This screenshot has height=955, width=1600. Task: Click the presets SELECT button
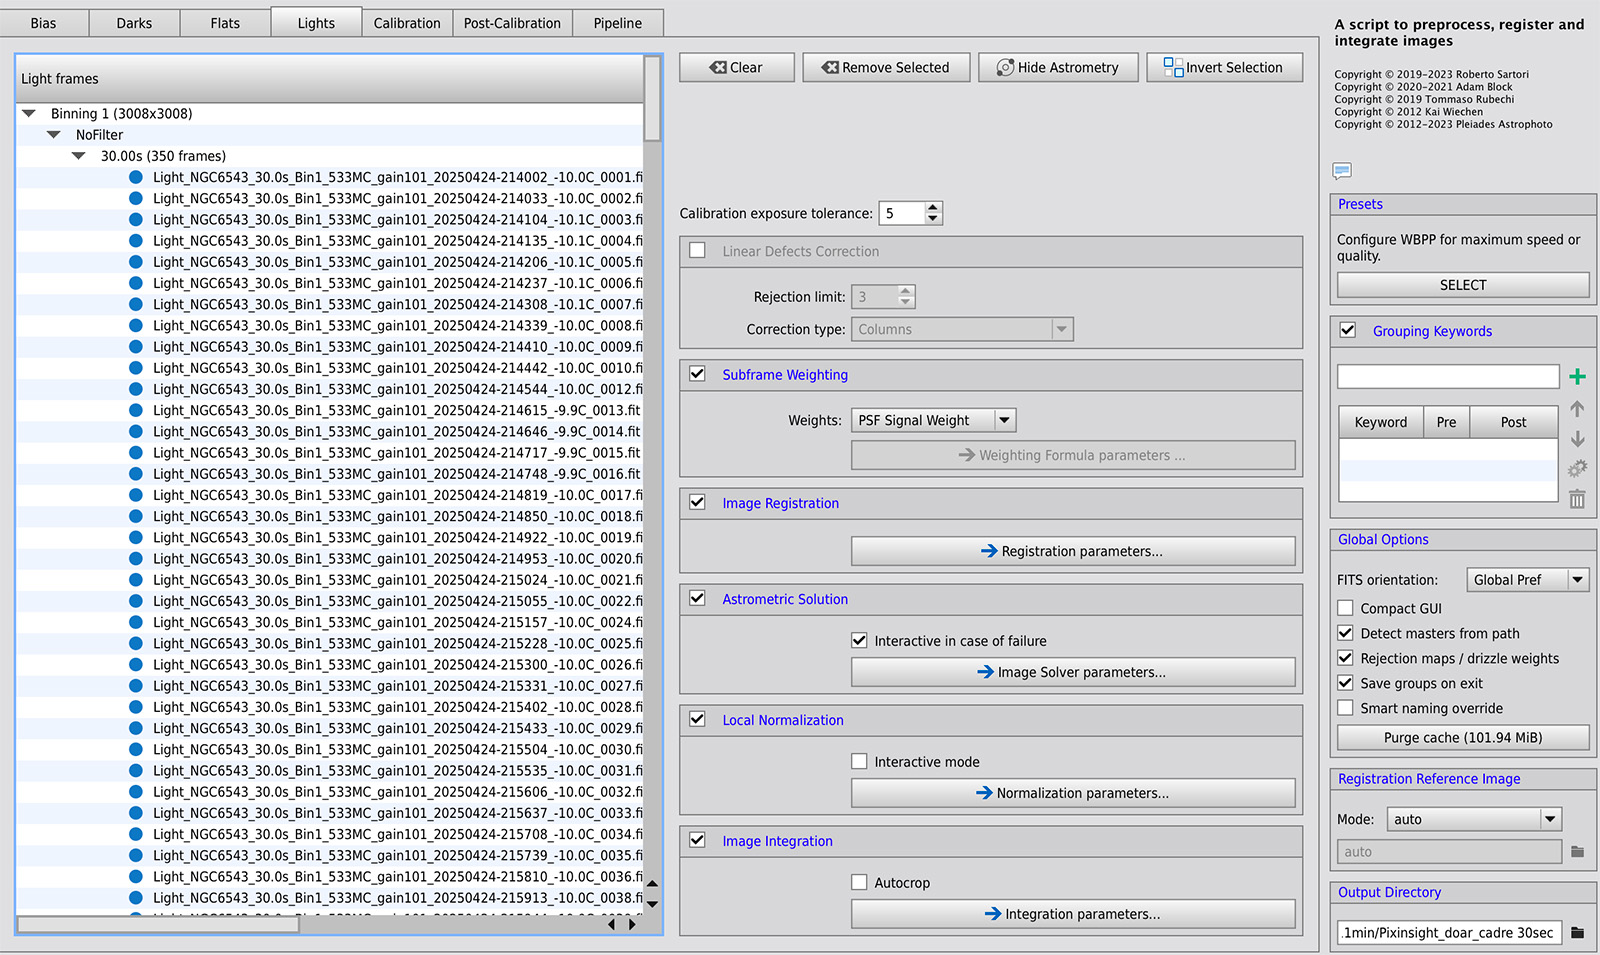pyautogui.click(x=1463, y=285)
